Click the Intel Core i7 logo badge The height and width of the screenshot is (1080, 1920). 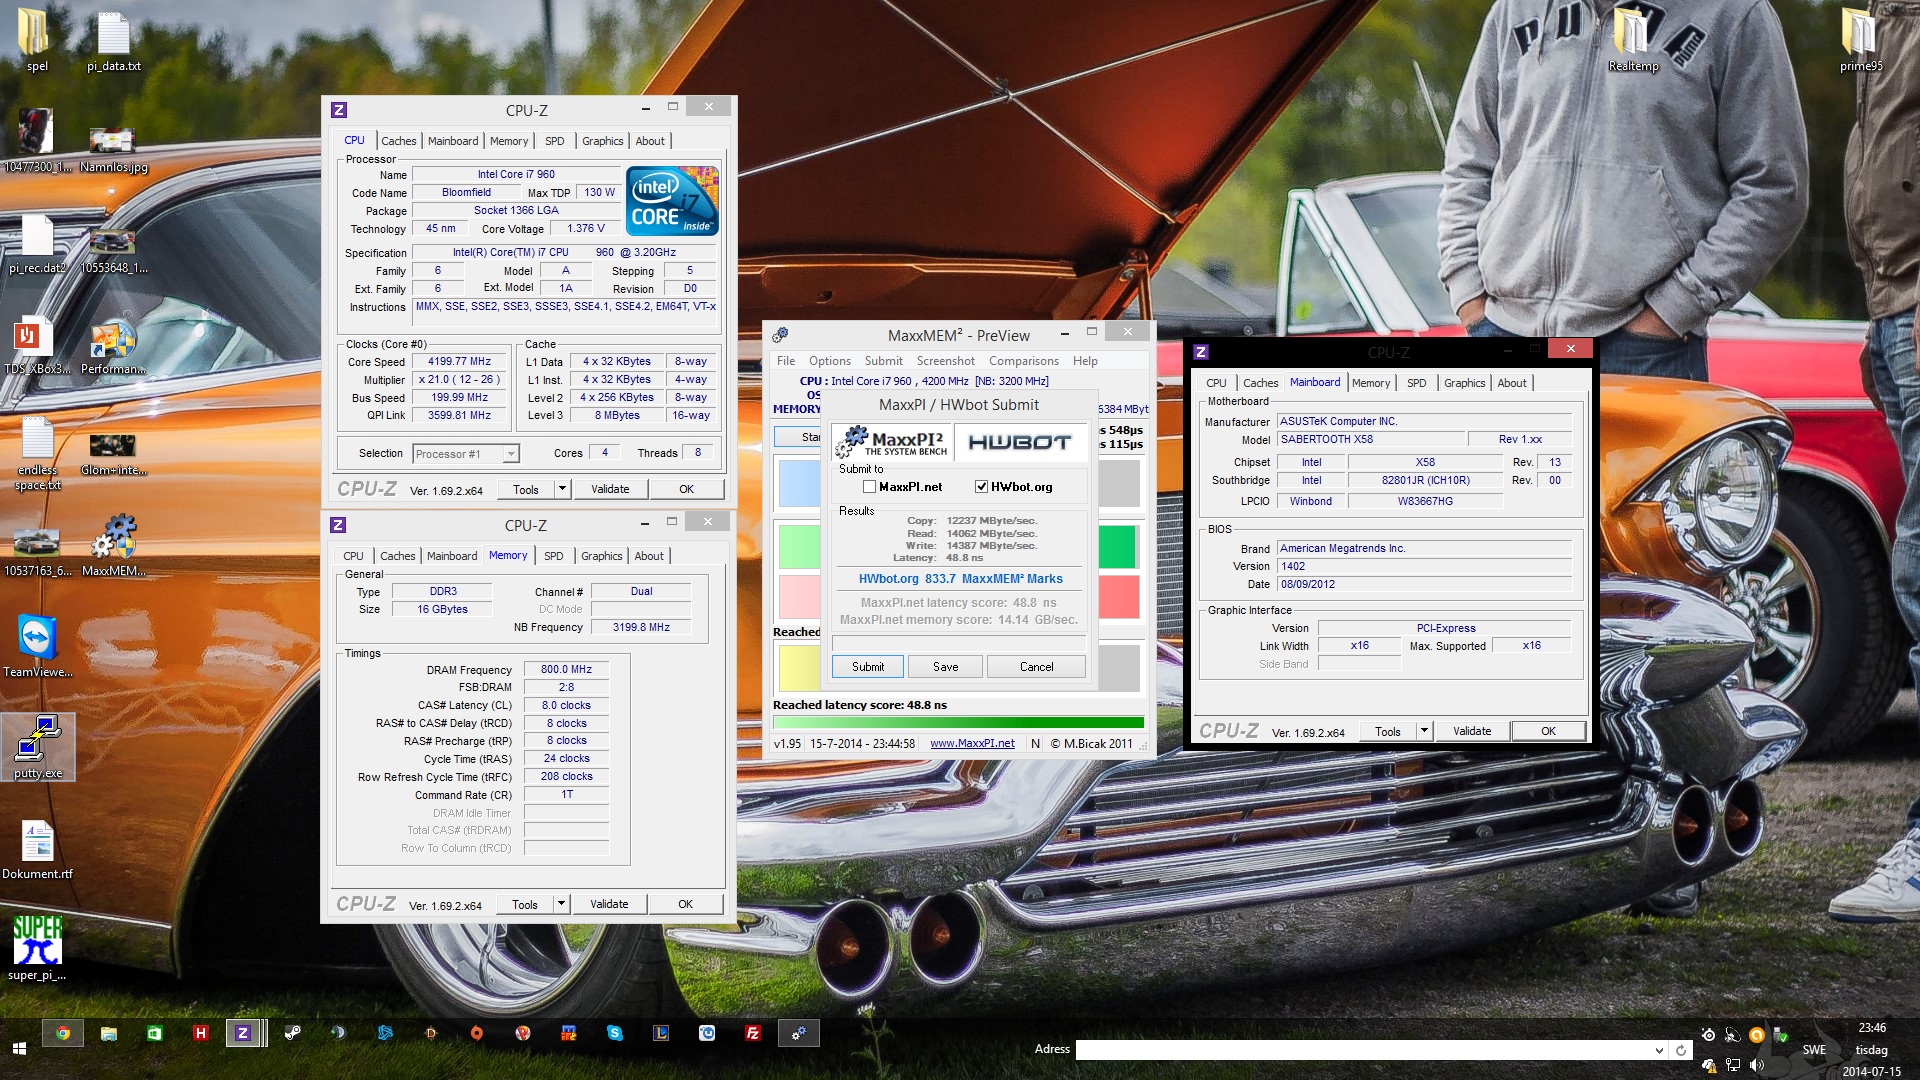click(x=672, y=201)
